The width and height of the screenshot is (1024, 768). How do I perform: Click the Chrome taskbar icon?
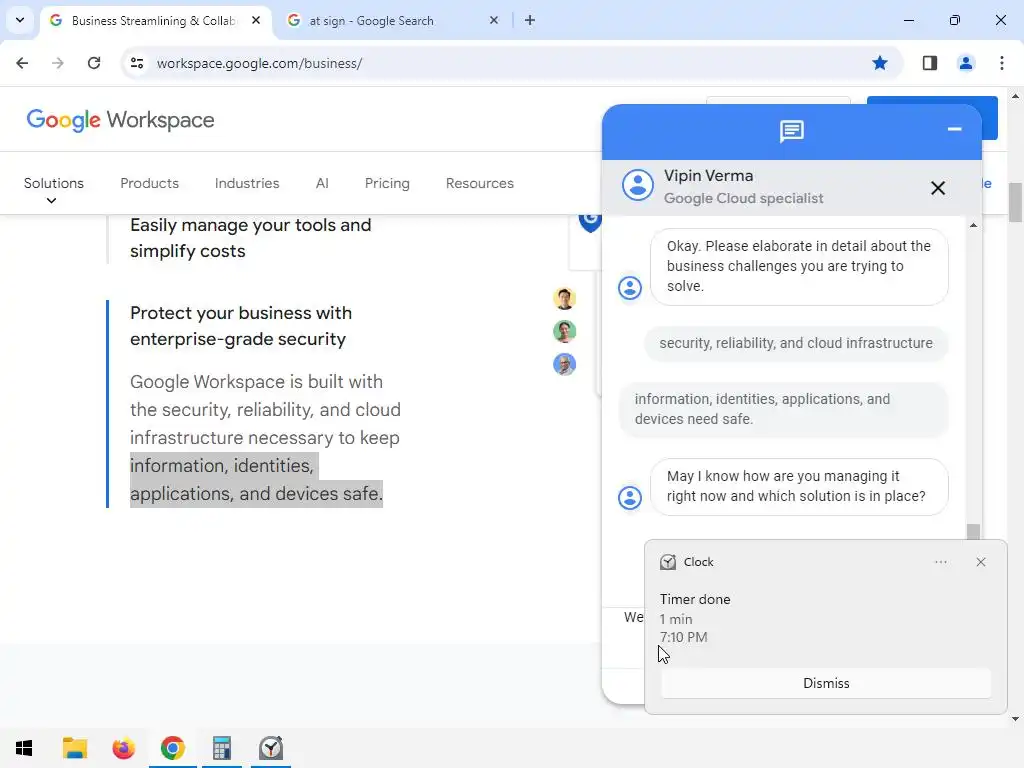pos(172,748)
